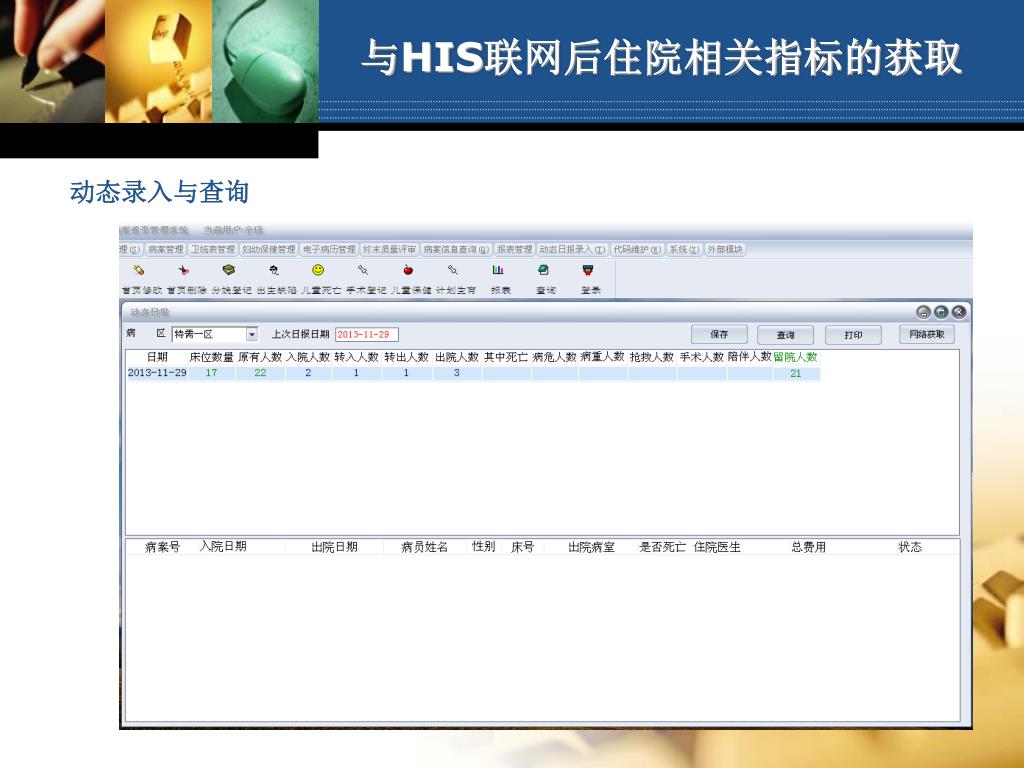Expand the 病区 ward dropdown
Viewport: 1024px width, 768px height.
(252, 335)
